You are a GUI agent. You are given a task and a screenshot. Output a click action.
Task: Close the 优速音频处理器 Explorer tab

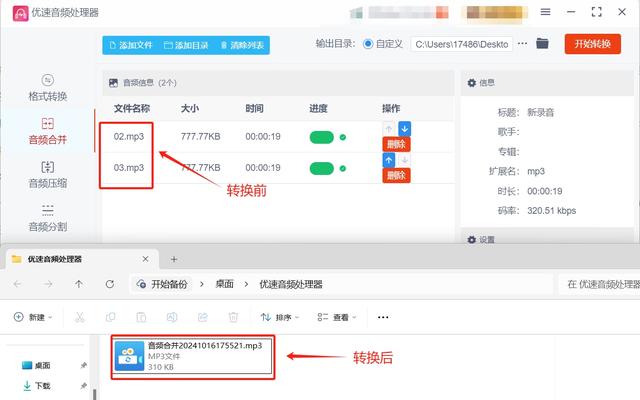145,259
